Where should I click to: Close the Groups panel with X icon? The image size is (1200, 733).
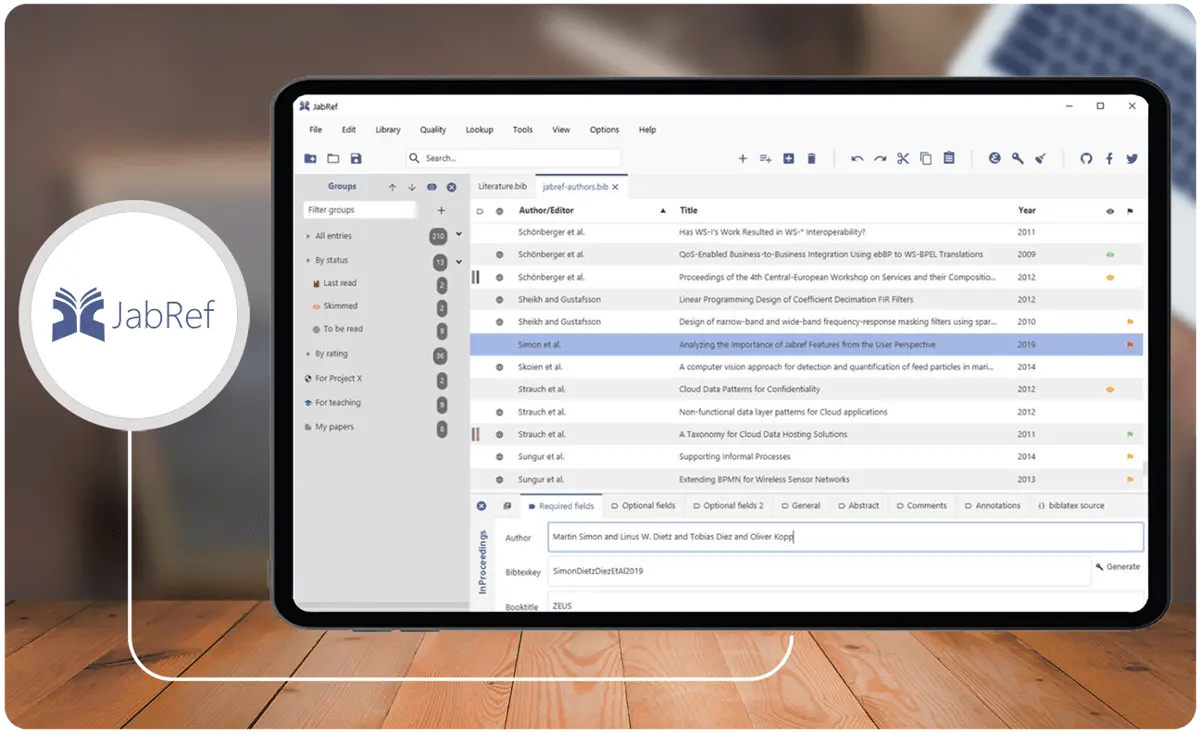452,187
